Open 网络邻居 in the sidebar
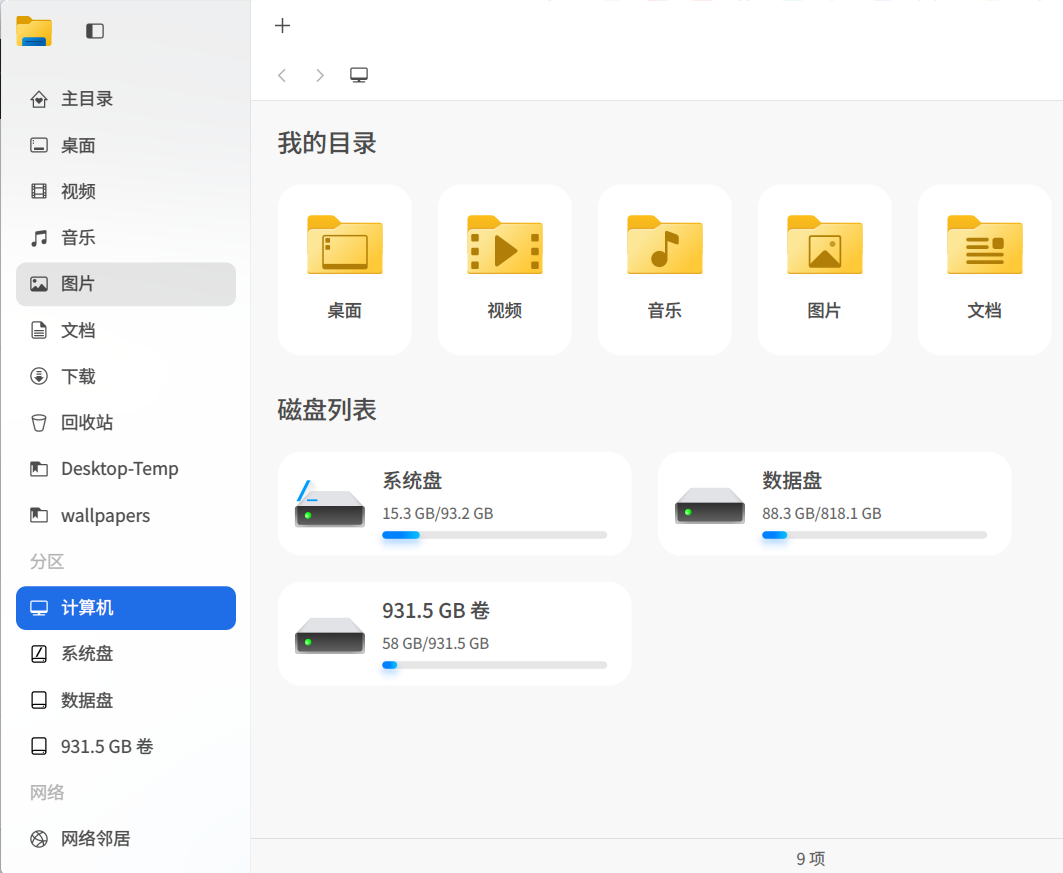Viewport: 1063px width, 873px height. [126, 839]
